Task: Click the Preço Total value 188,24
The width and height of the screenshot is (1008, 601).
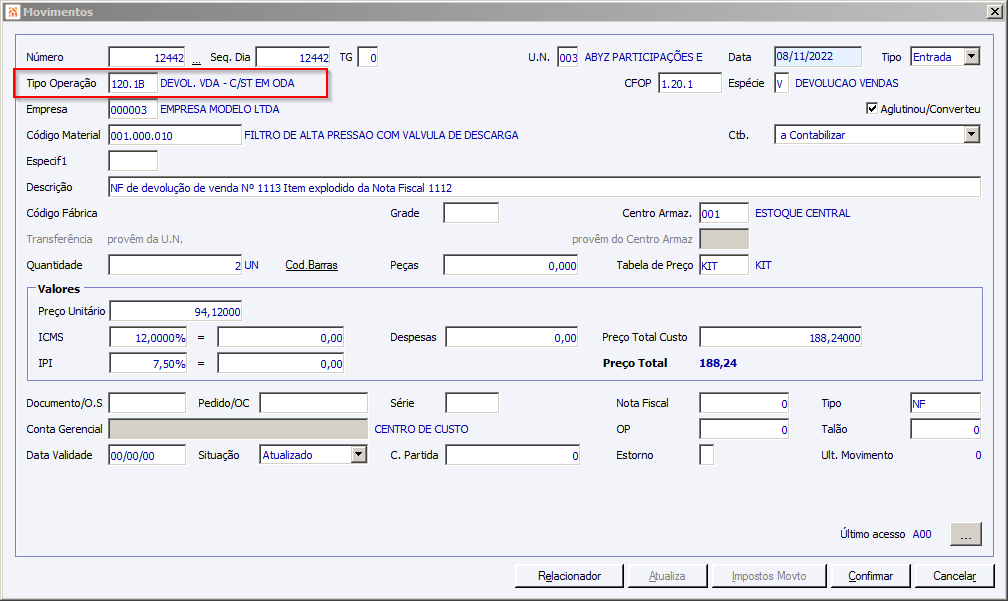Action: point(718,363)
